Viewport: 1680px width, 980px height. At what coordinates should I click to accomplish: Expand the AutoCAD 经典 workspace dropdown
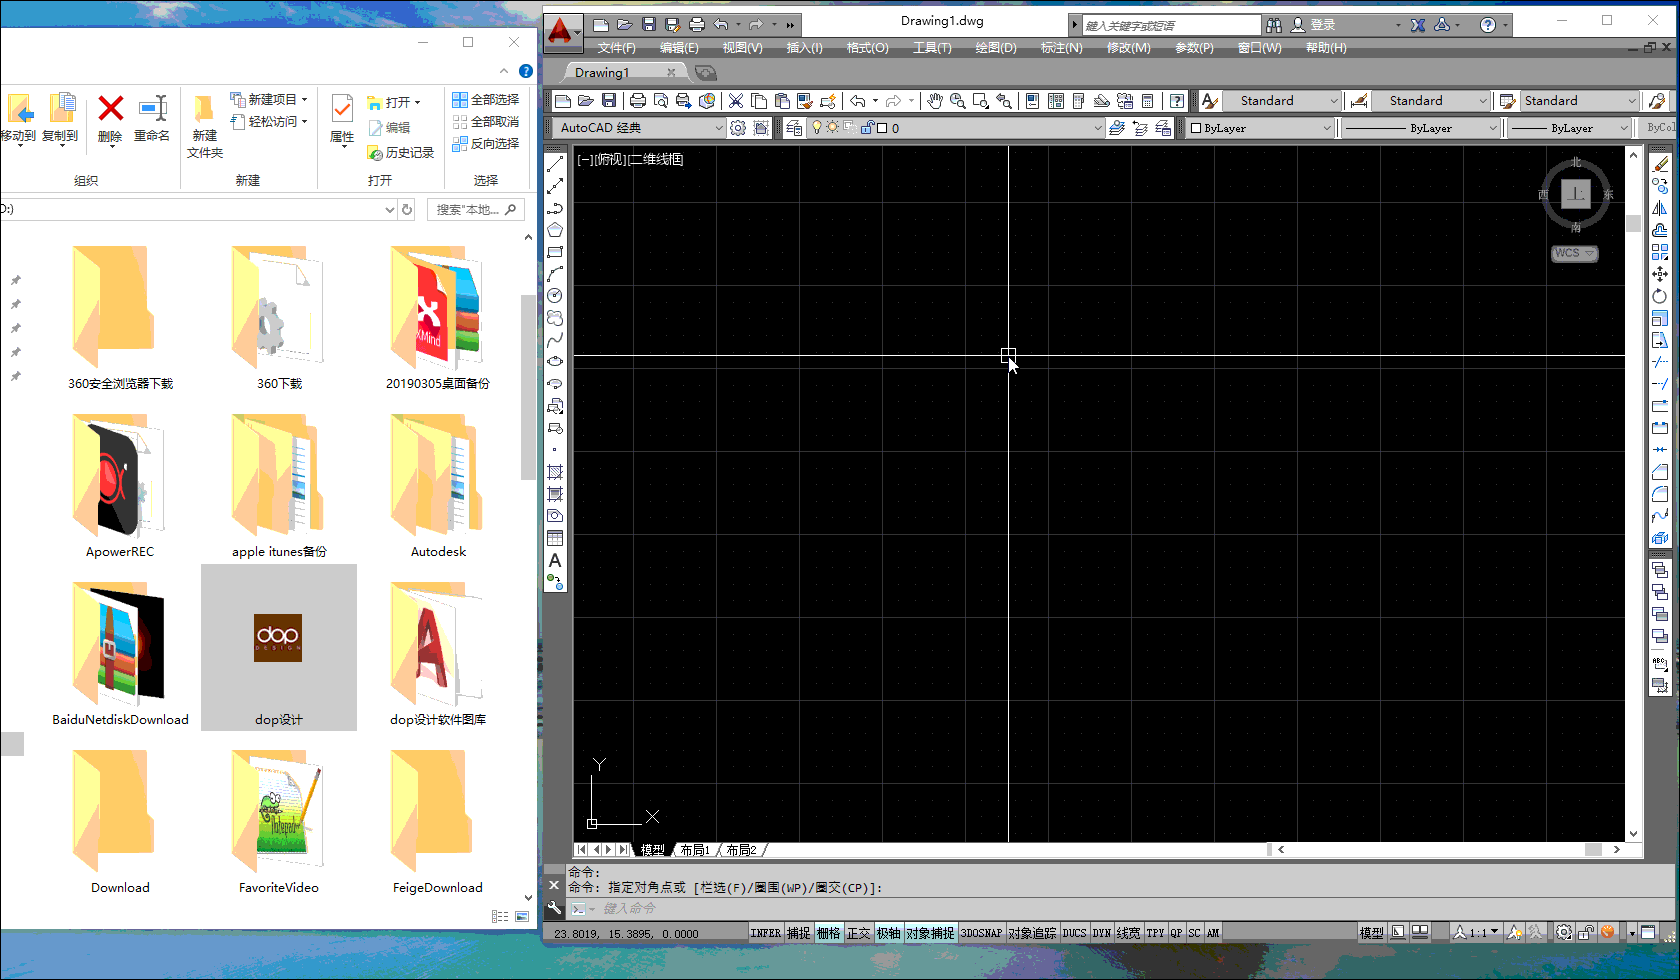(718, 128)
